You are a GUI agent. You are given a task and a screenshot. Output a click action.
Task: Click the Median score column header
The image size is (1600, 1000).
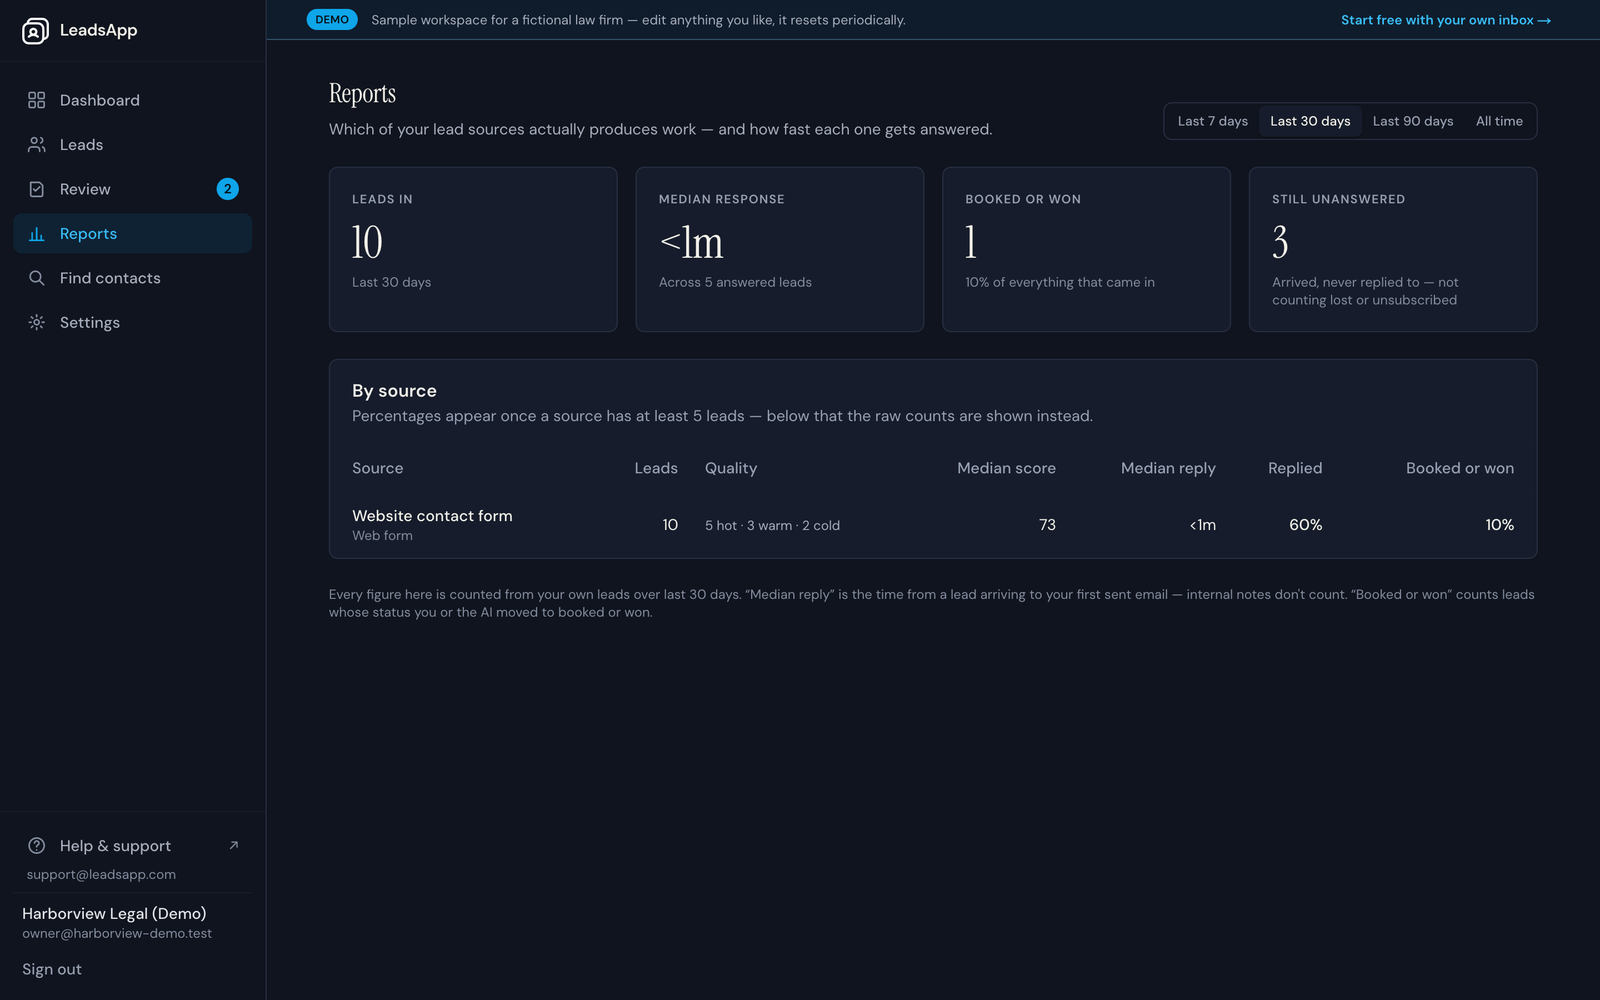click(1006, 468)
